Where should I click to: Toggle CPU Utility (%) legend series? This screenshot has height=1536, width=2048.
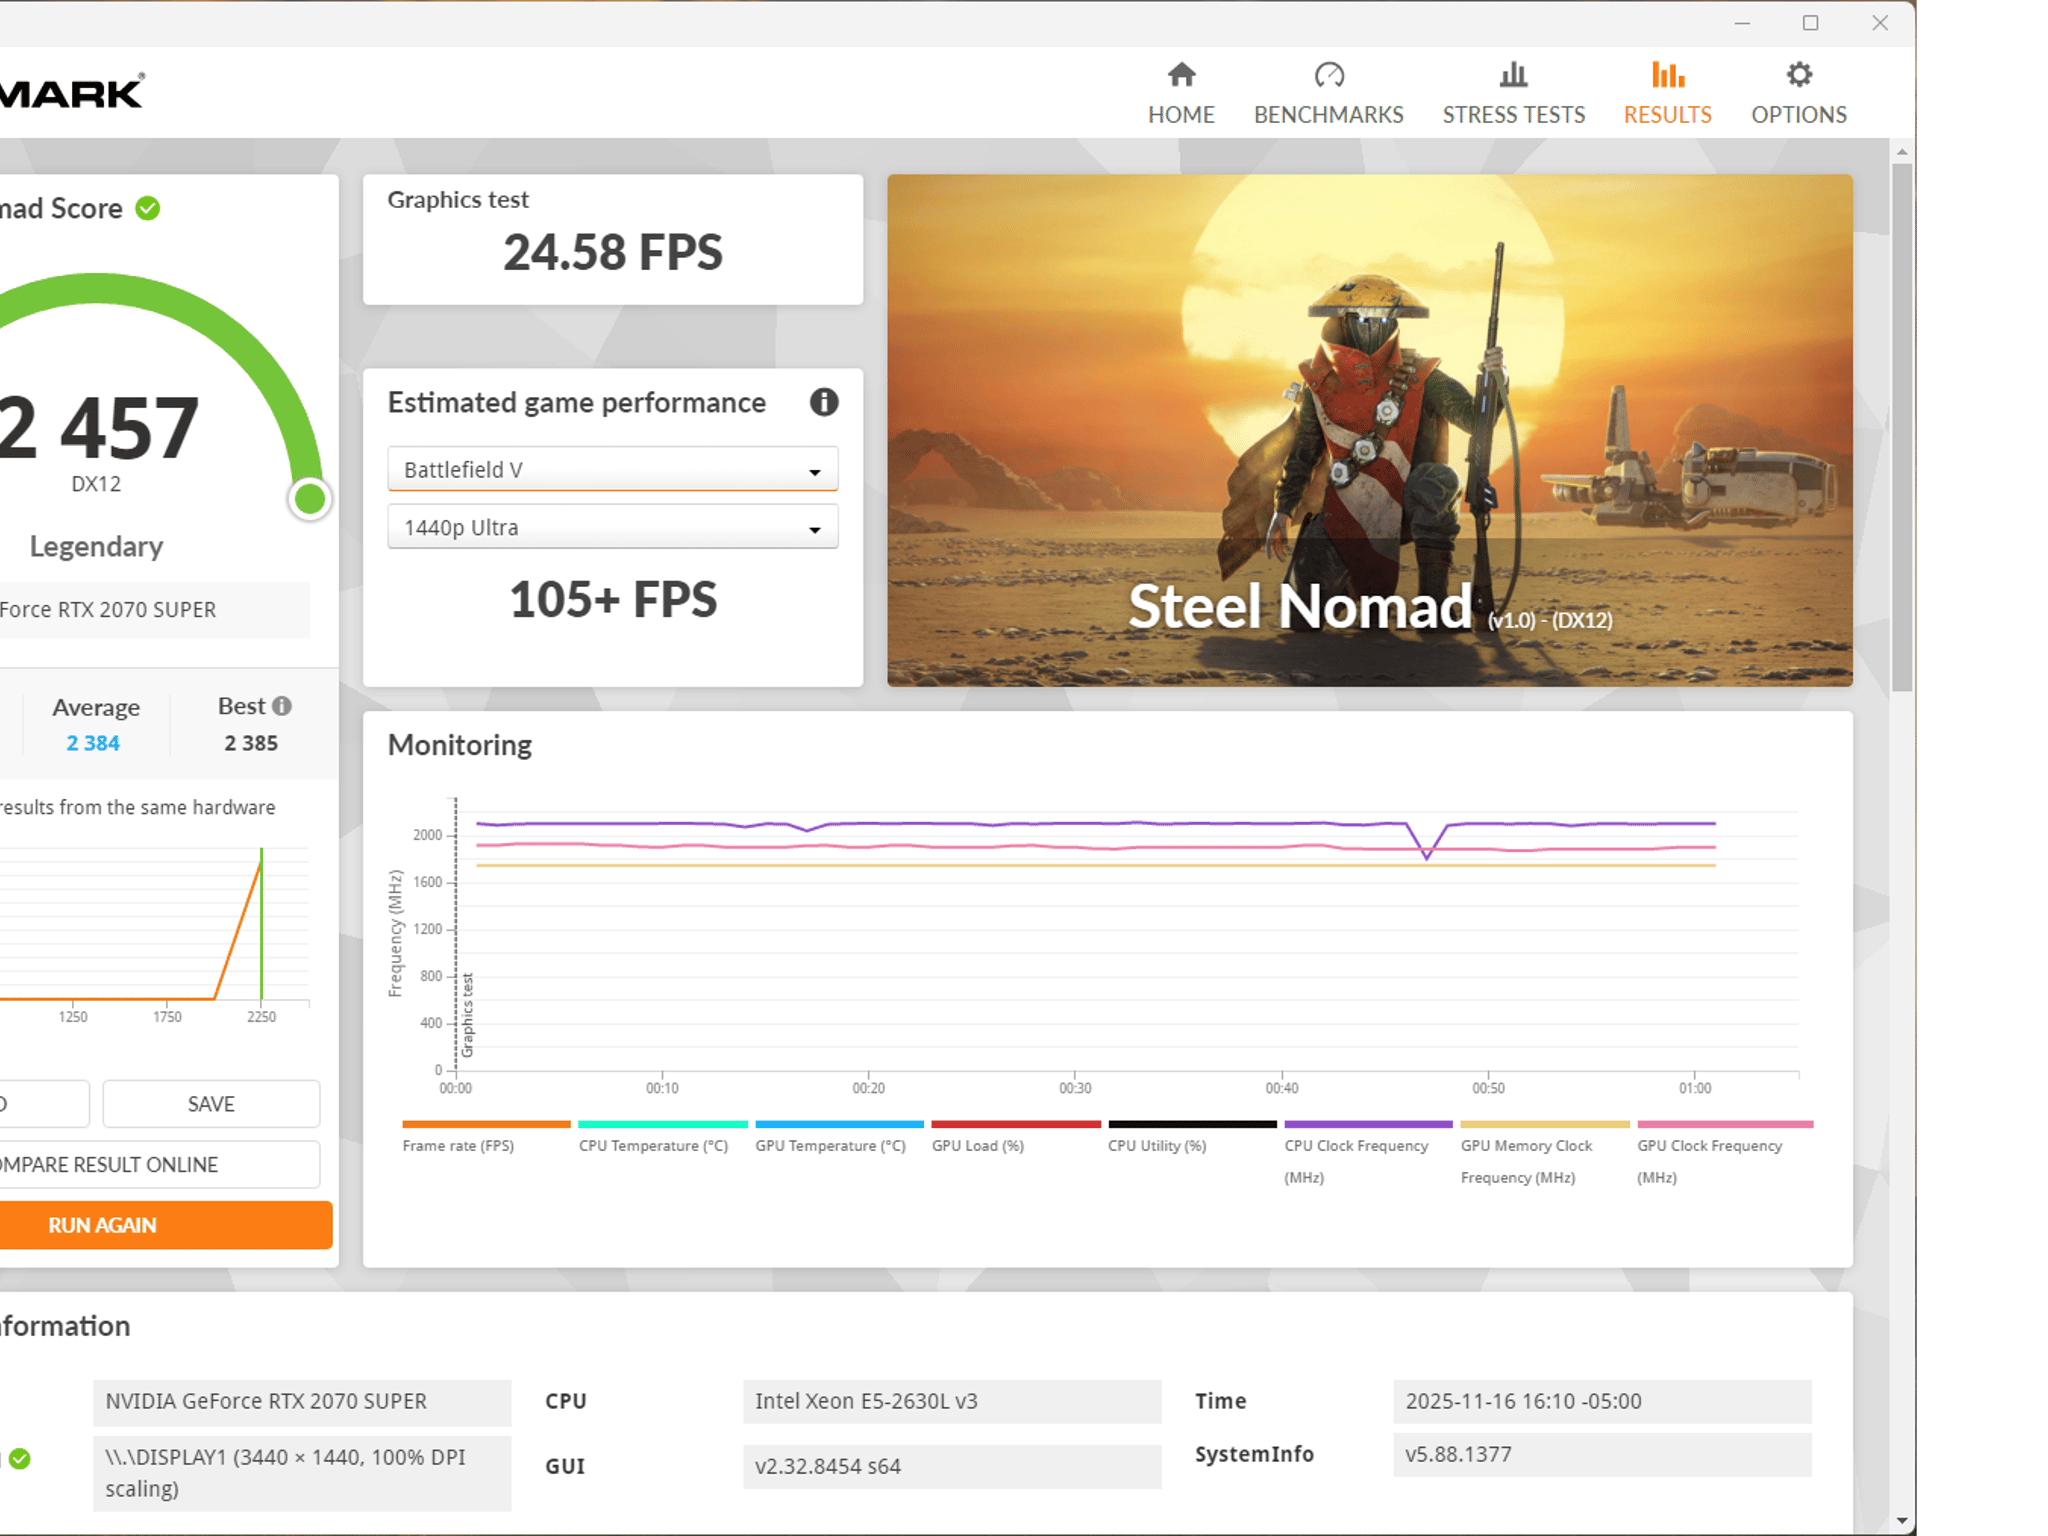[x=1192, y=1138]
